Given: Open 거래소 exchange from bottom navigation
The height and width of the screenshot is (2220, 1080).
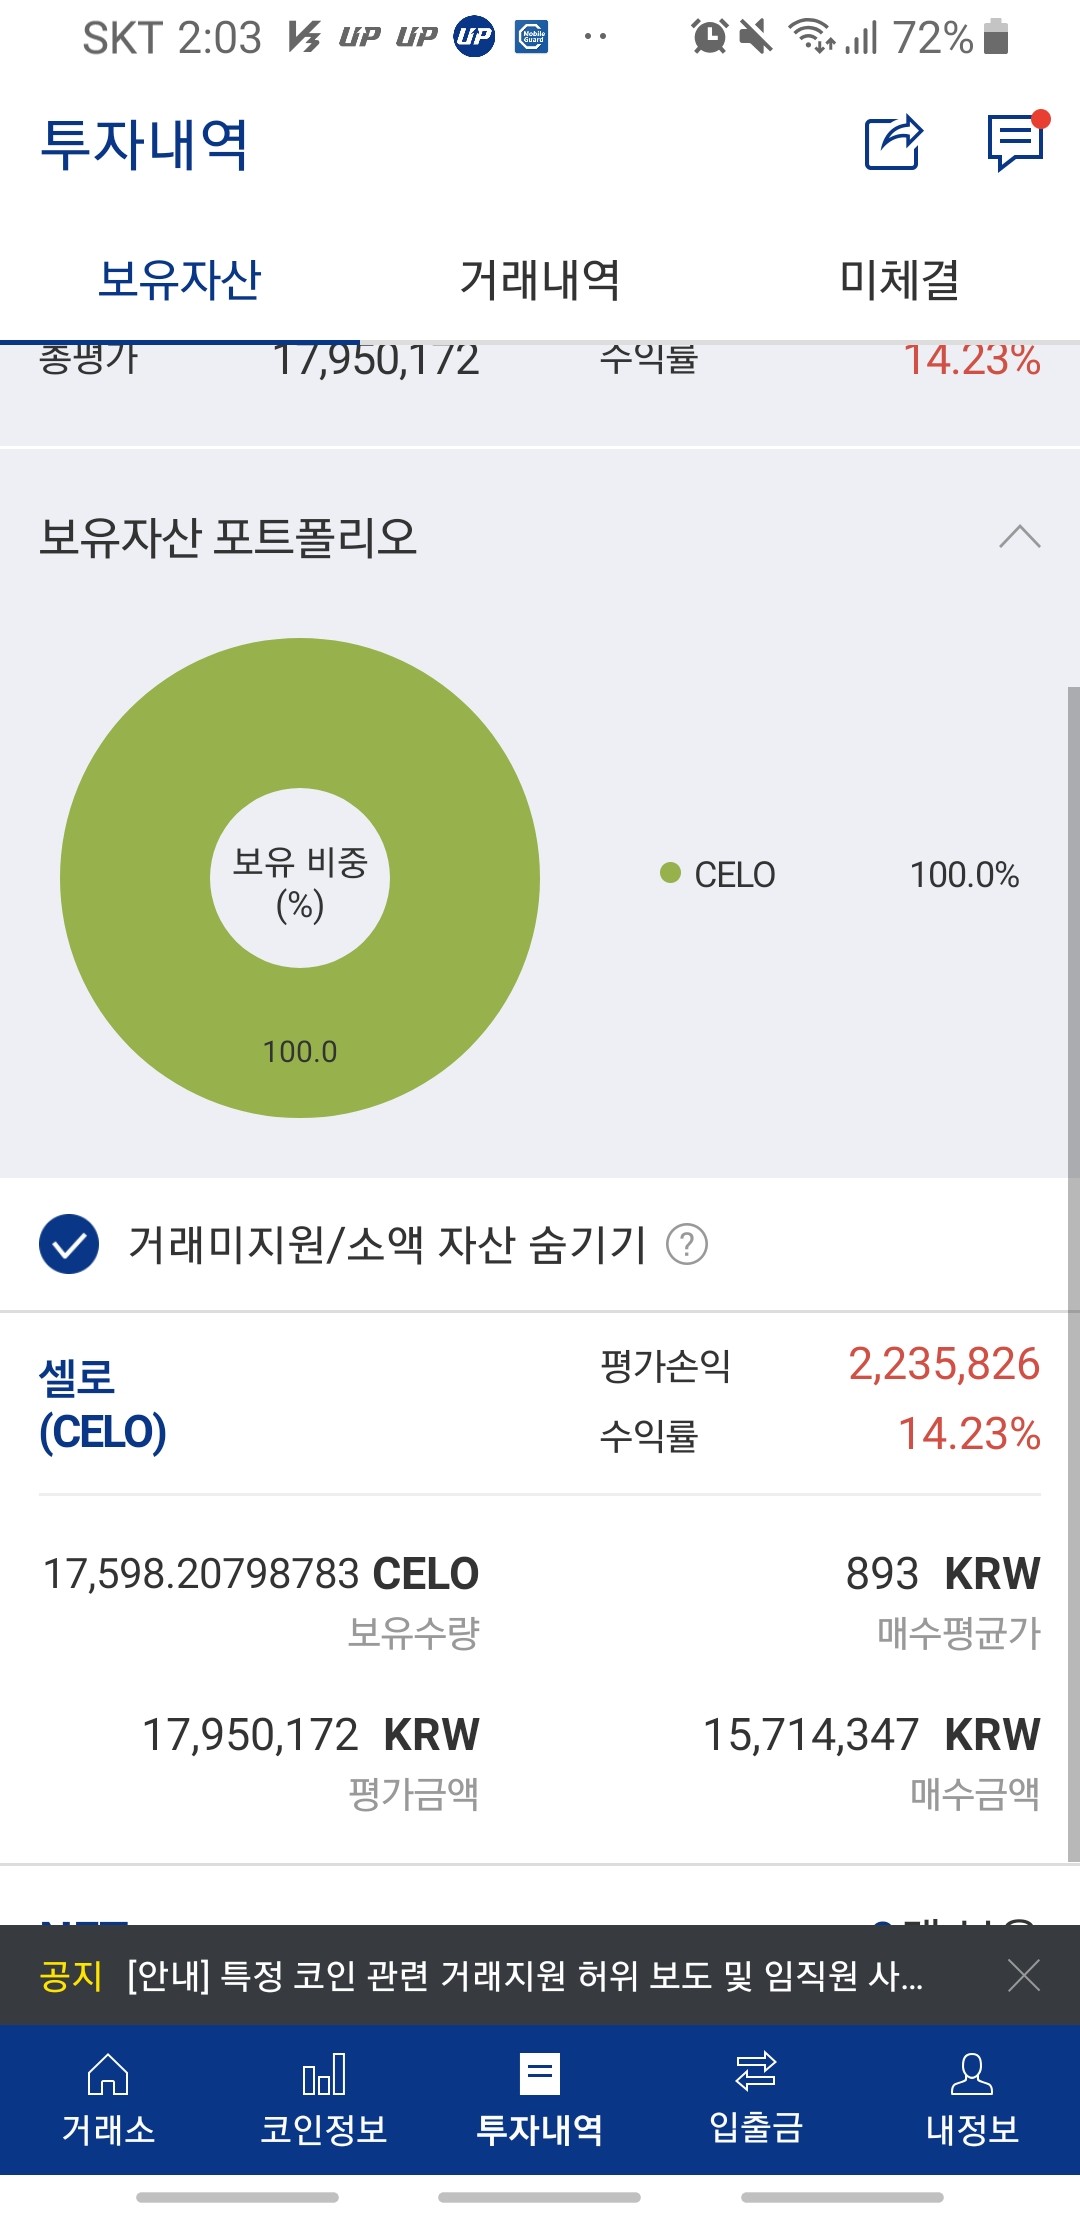Looking at the screenshot, I should click(108, 2100).
